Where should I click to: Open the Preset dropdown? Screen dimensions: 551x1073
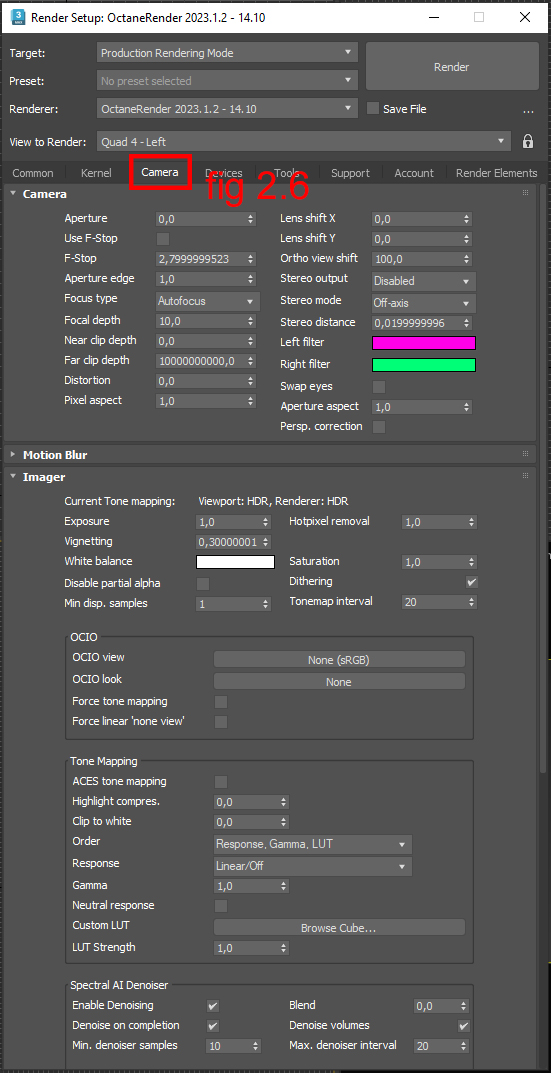pyautogui.click(x=227, y=81)
